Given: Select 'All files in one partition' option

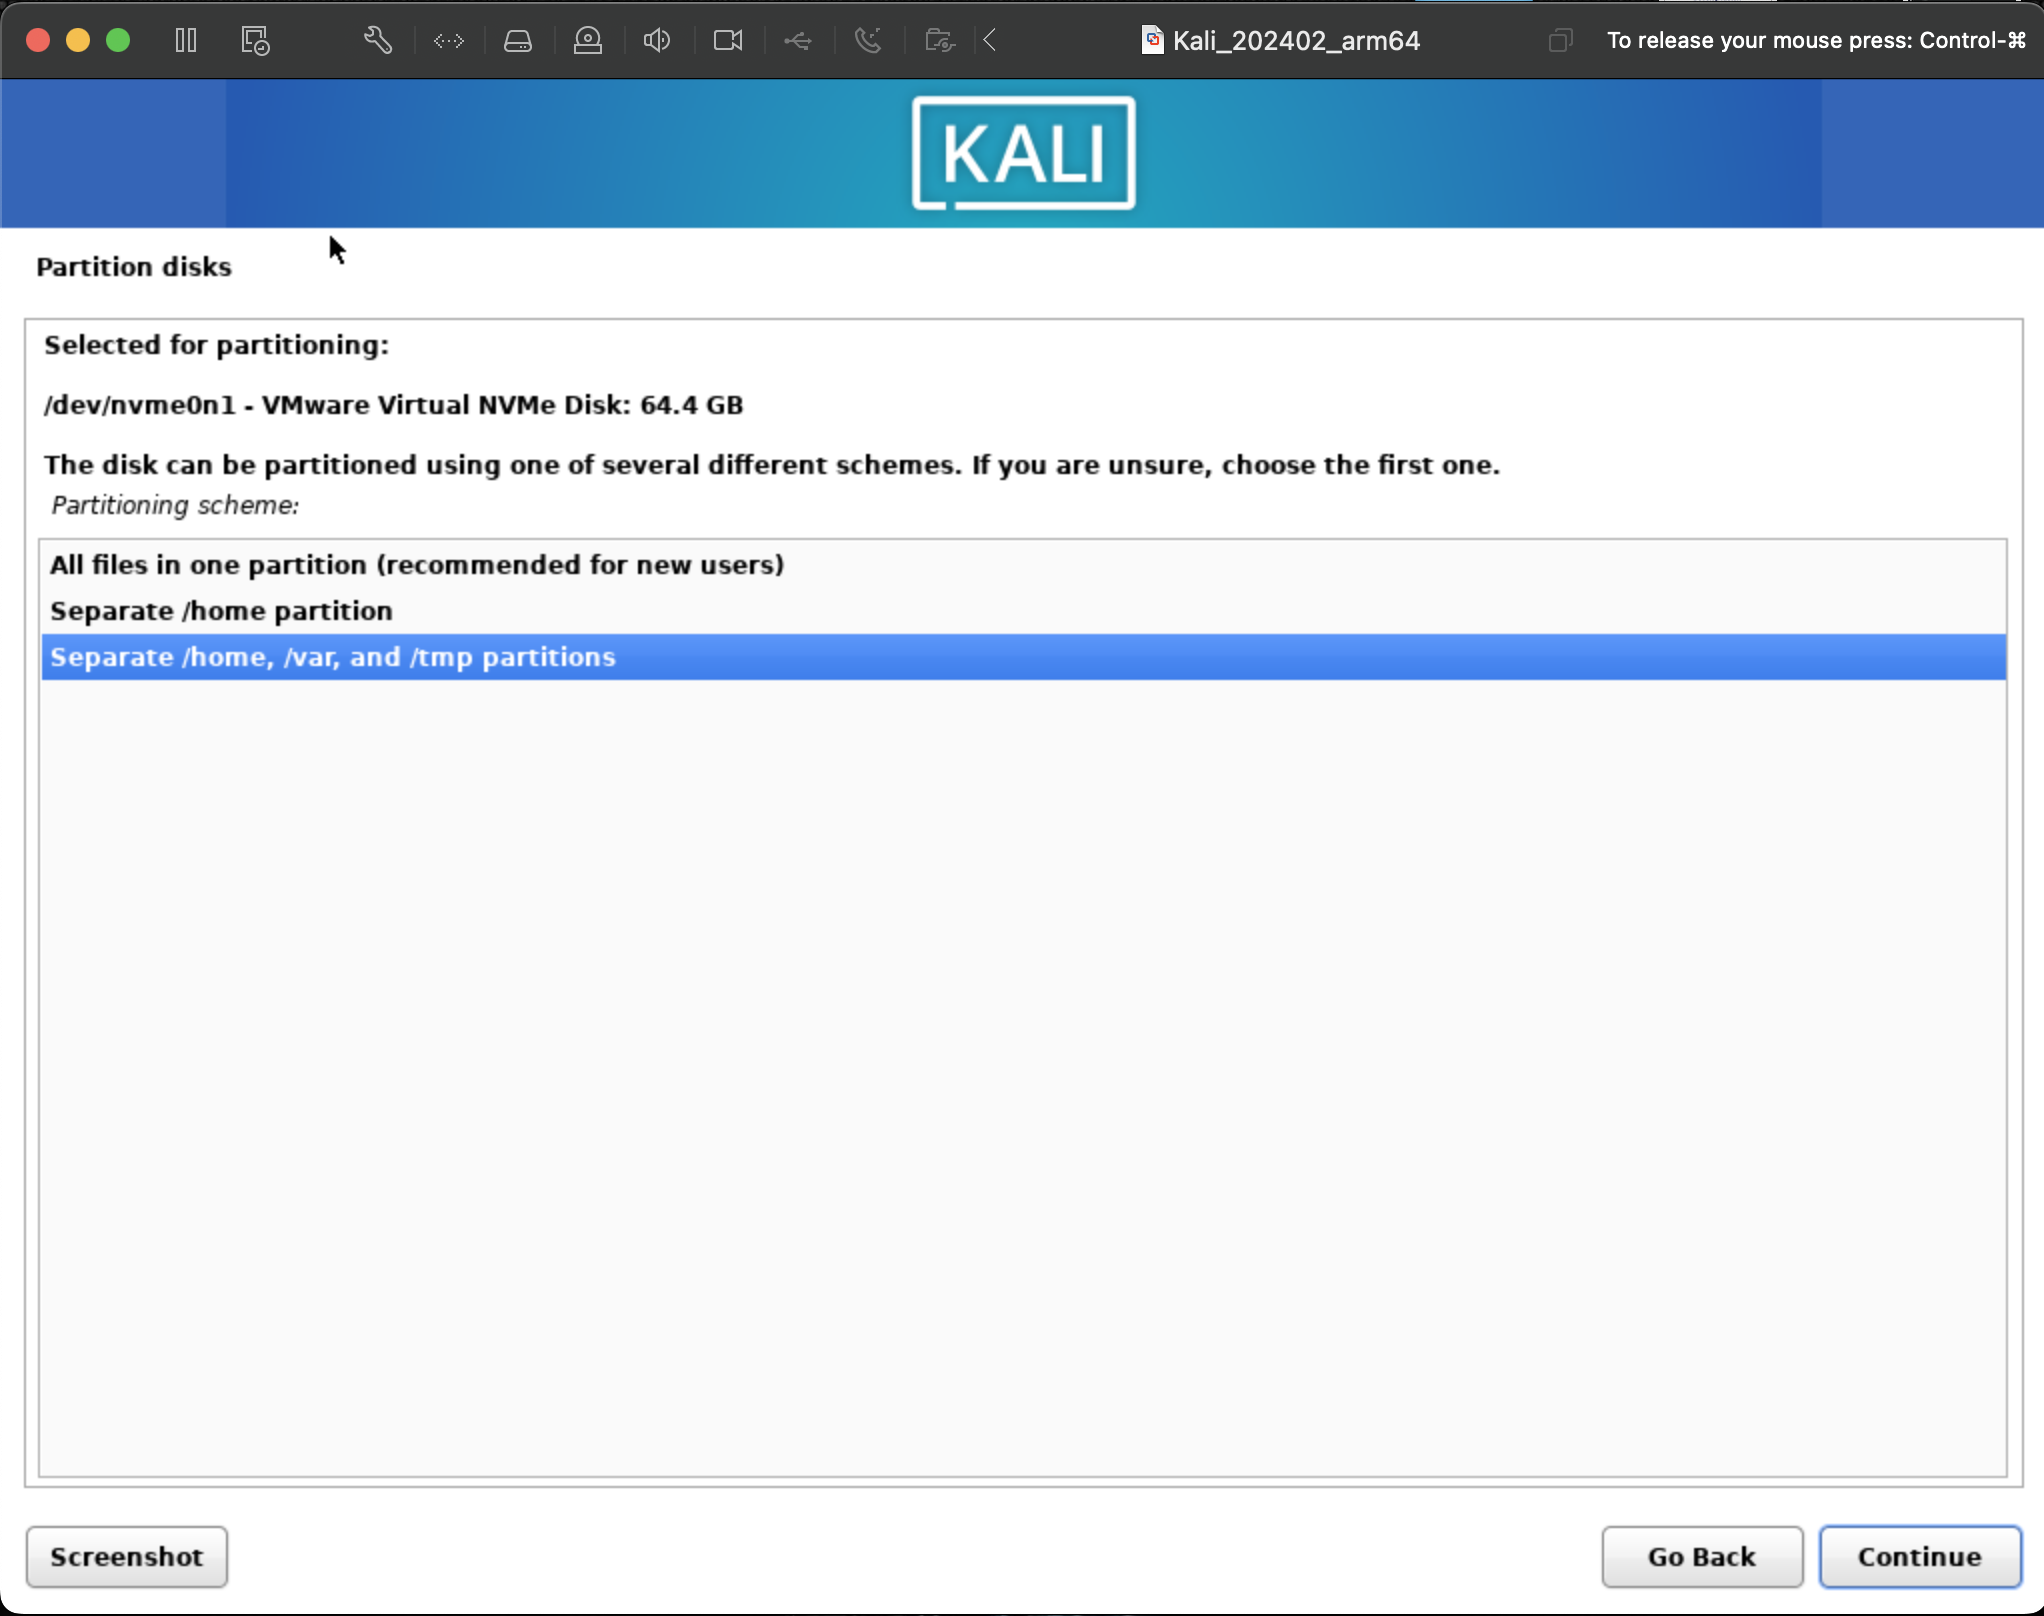Looking at the screenshot, I should pyautogui.click(x=416, y=564).
